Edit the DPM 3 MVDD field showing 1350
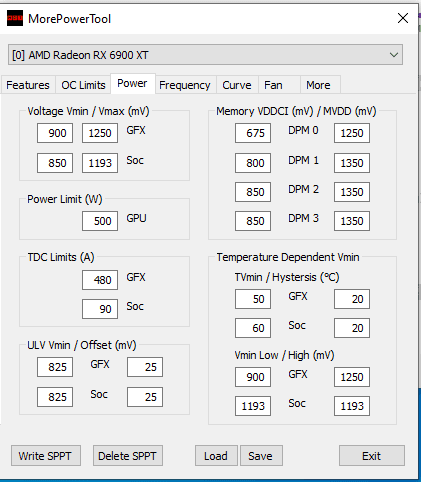Screen dimensions: 421x482 tap(352, 221)
